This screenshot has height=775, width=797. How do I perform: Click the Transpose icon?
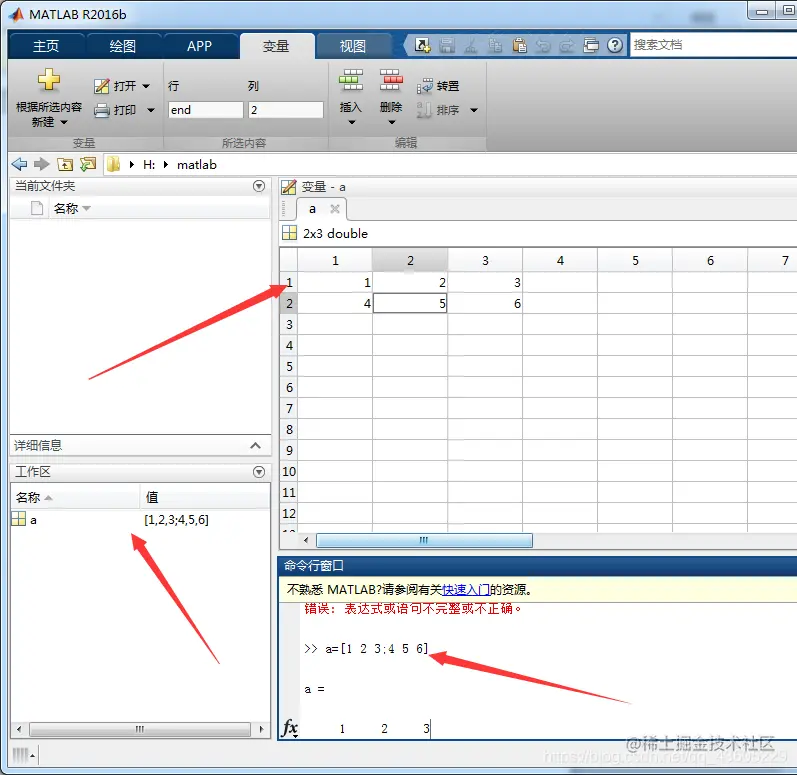[424, 86]
